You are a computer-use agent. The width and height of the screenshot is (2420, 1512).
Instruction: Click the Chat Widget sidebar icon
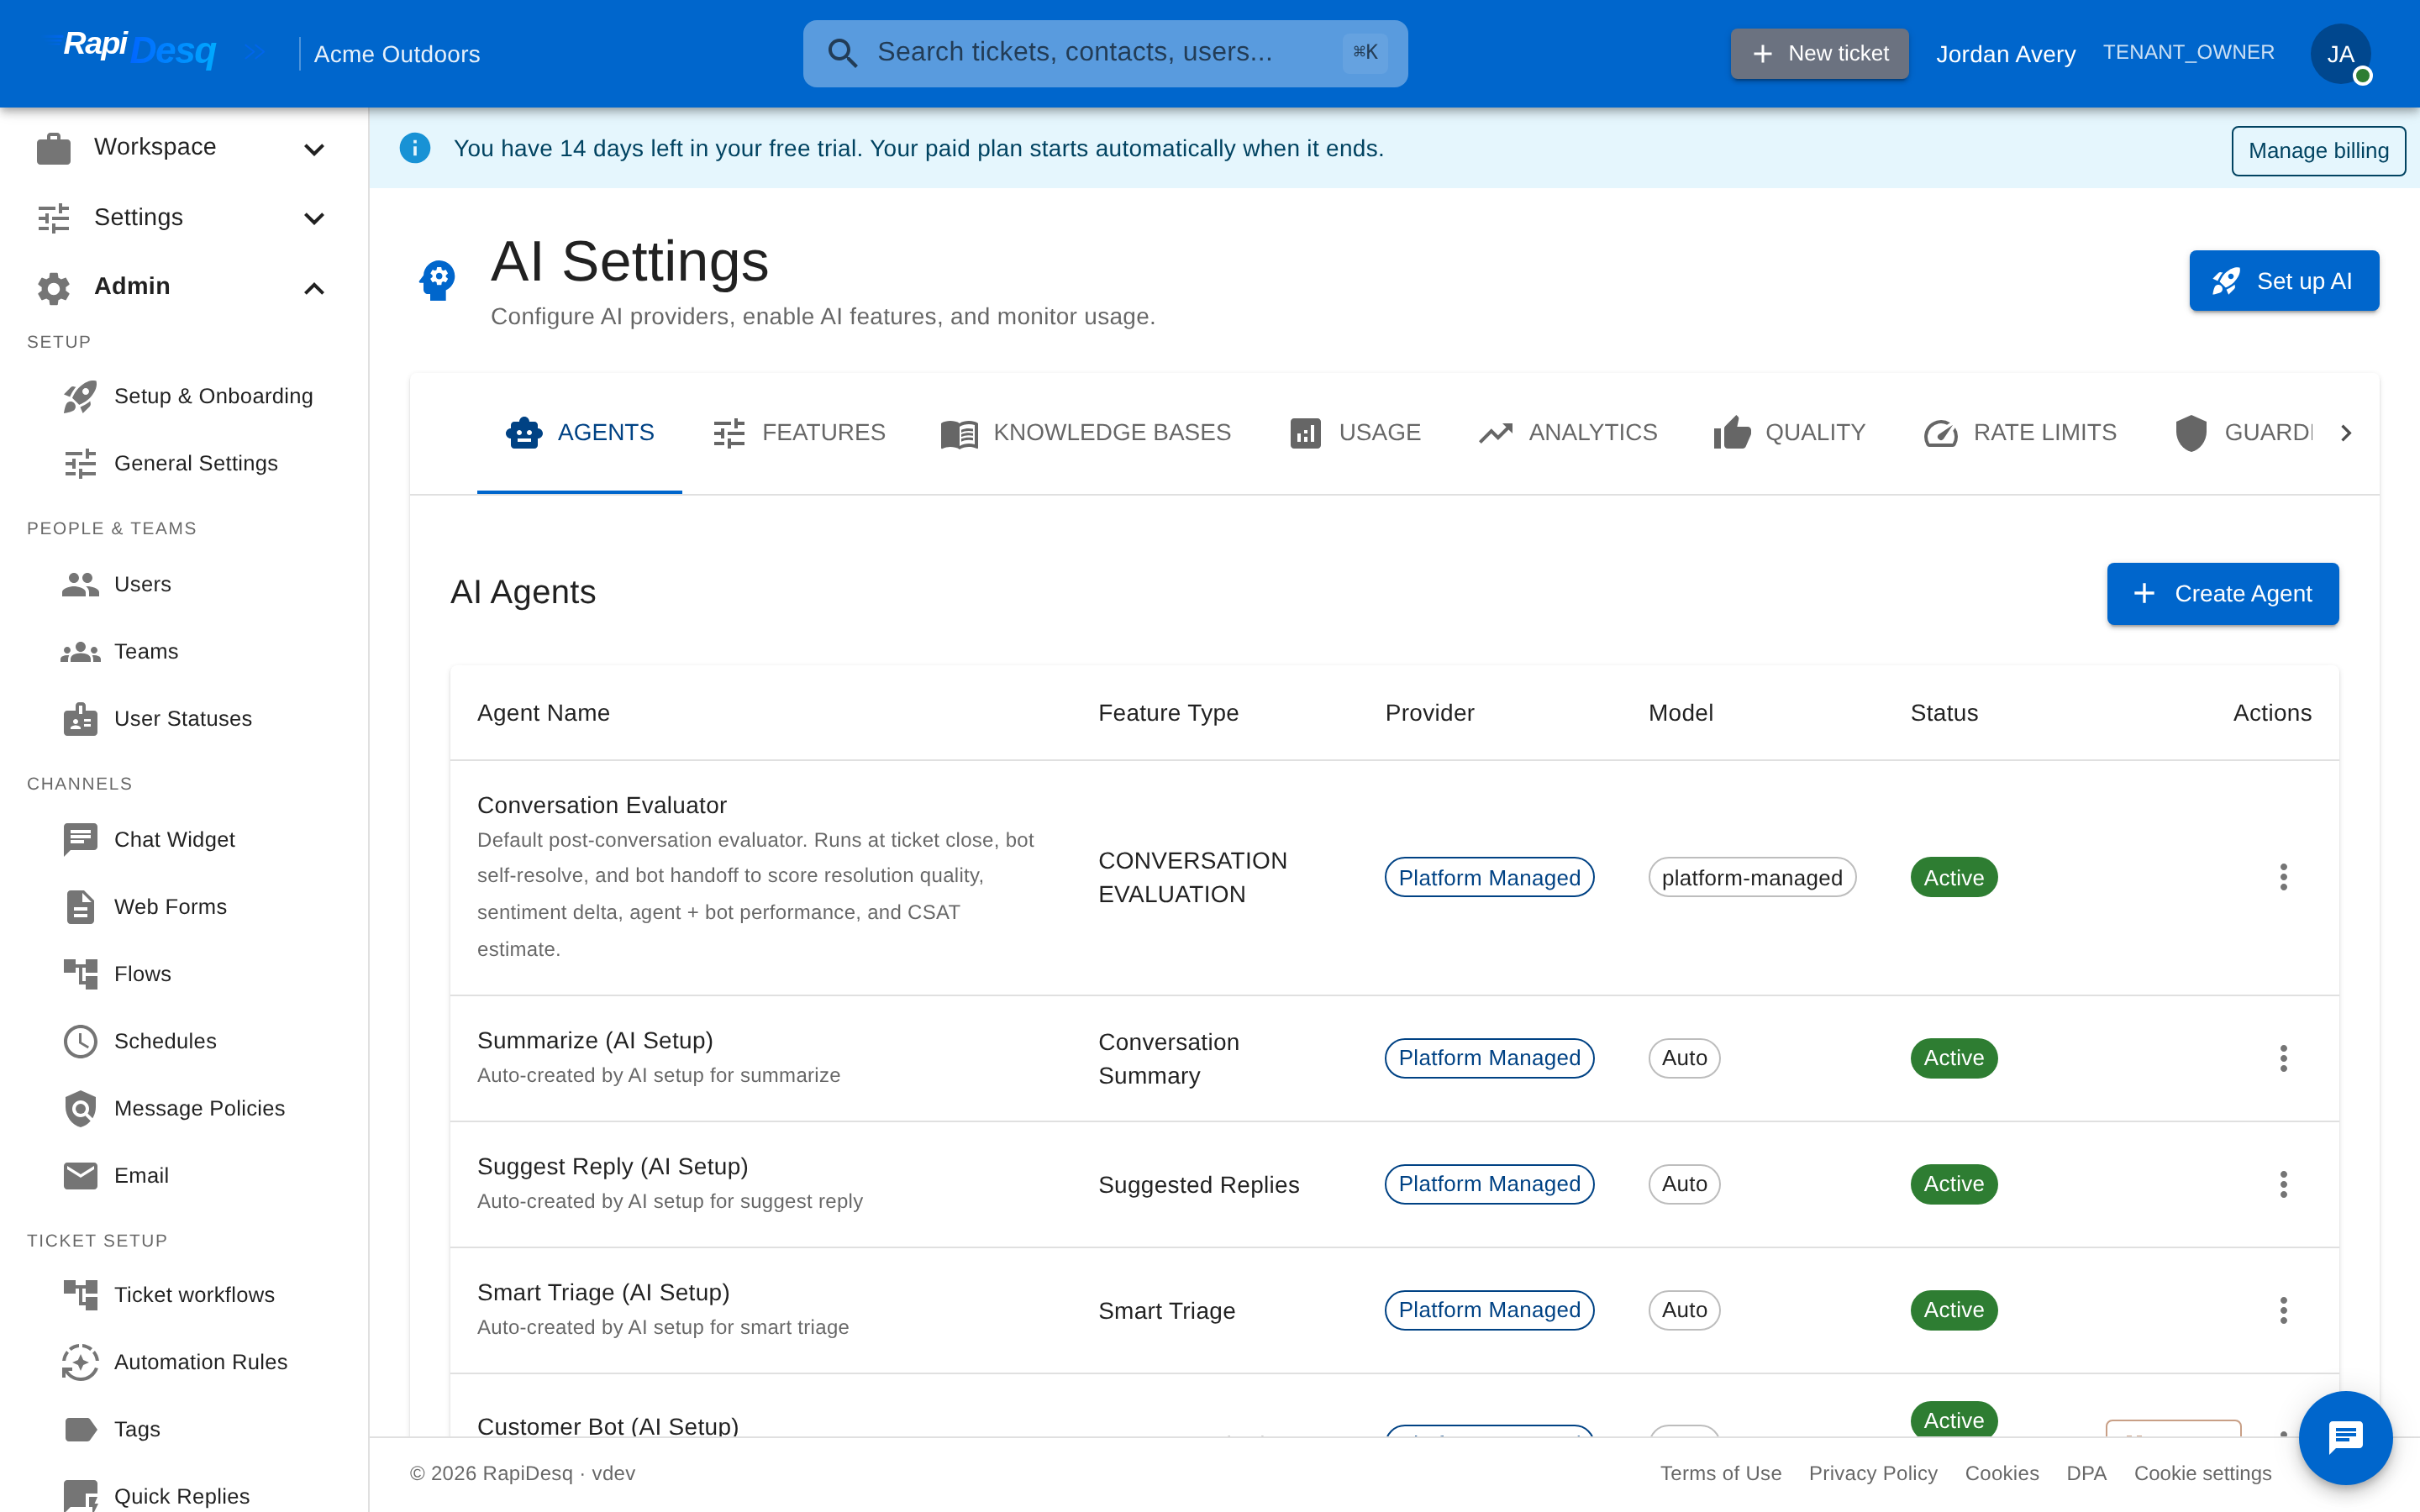(x=80, y=840)
